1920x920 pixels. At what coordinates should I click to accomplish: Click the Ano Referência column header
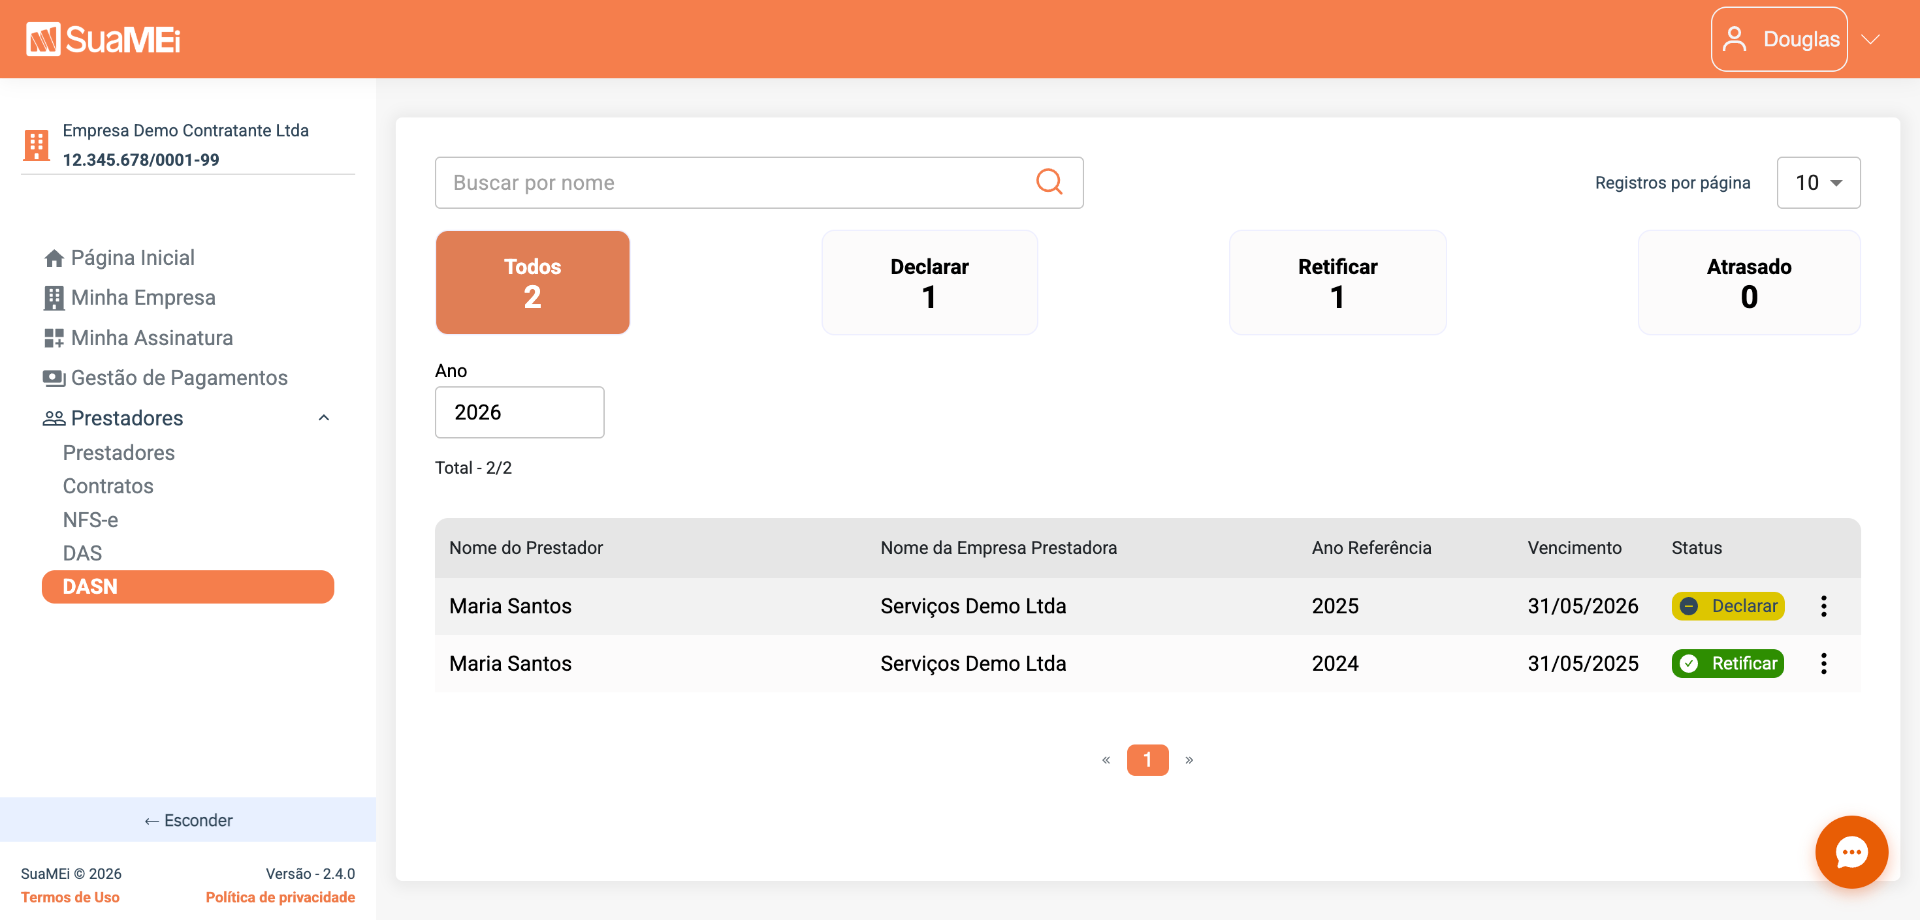[x=1371, y=548]
